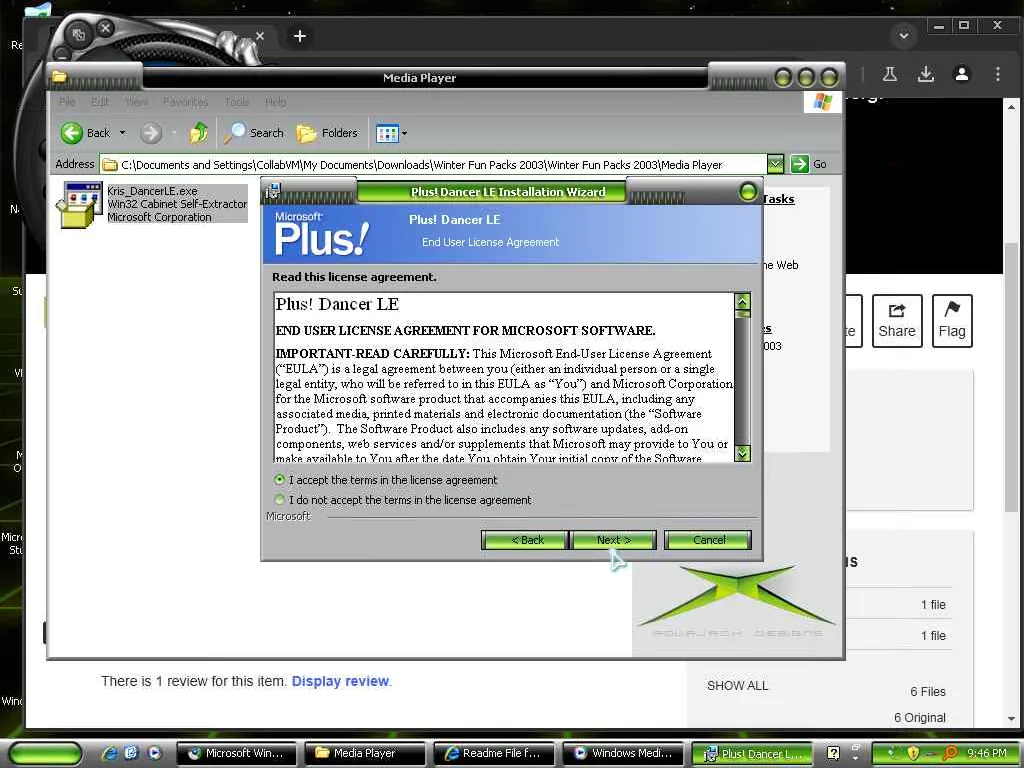Open the browser labs flask icon
This screenshot has width=1024, height=768.
889,74
